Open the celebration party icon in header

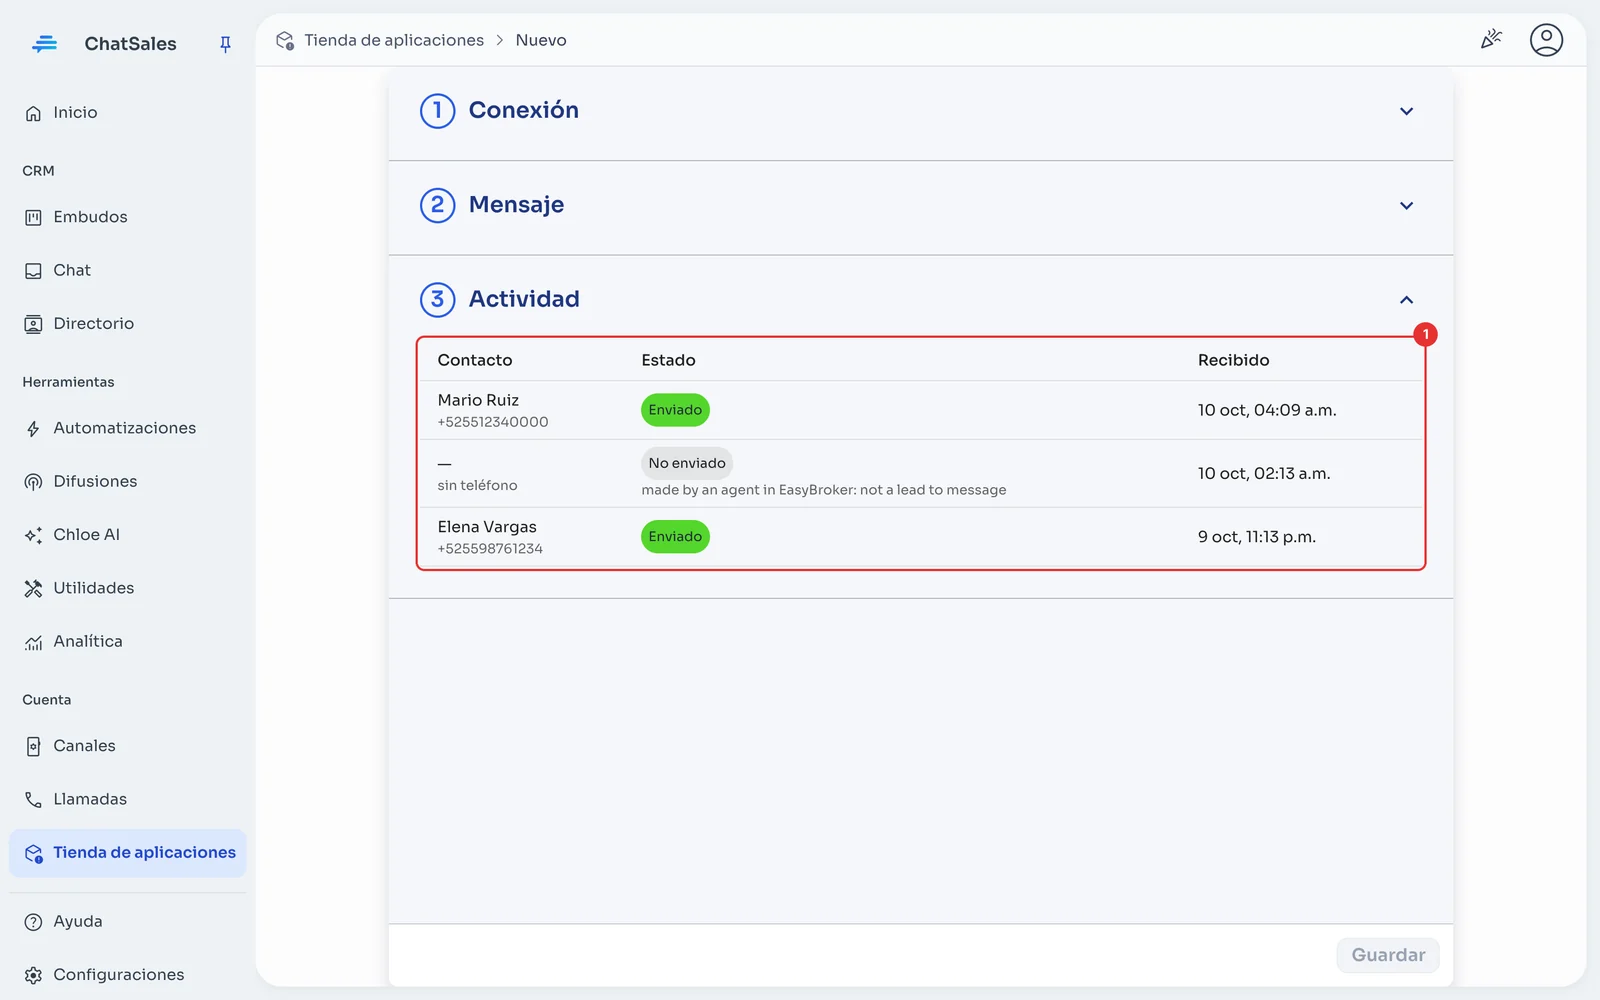point(1491,40)
